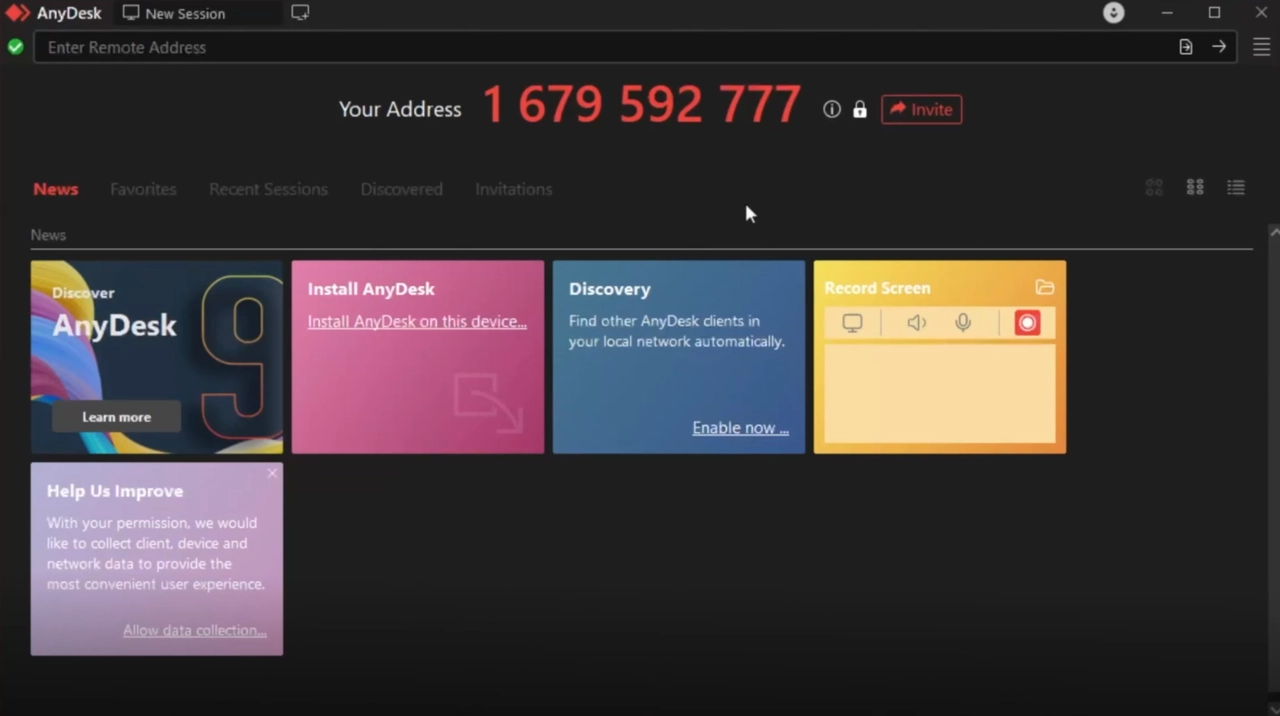Screen dimensions: 1280x716
Task: Click the hamburger menu icon
Action: [1261, 47]
